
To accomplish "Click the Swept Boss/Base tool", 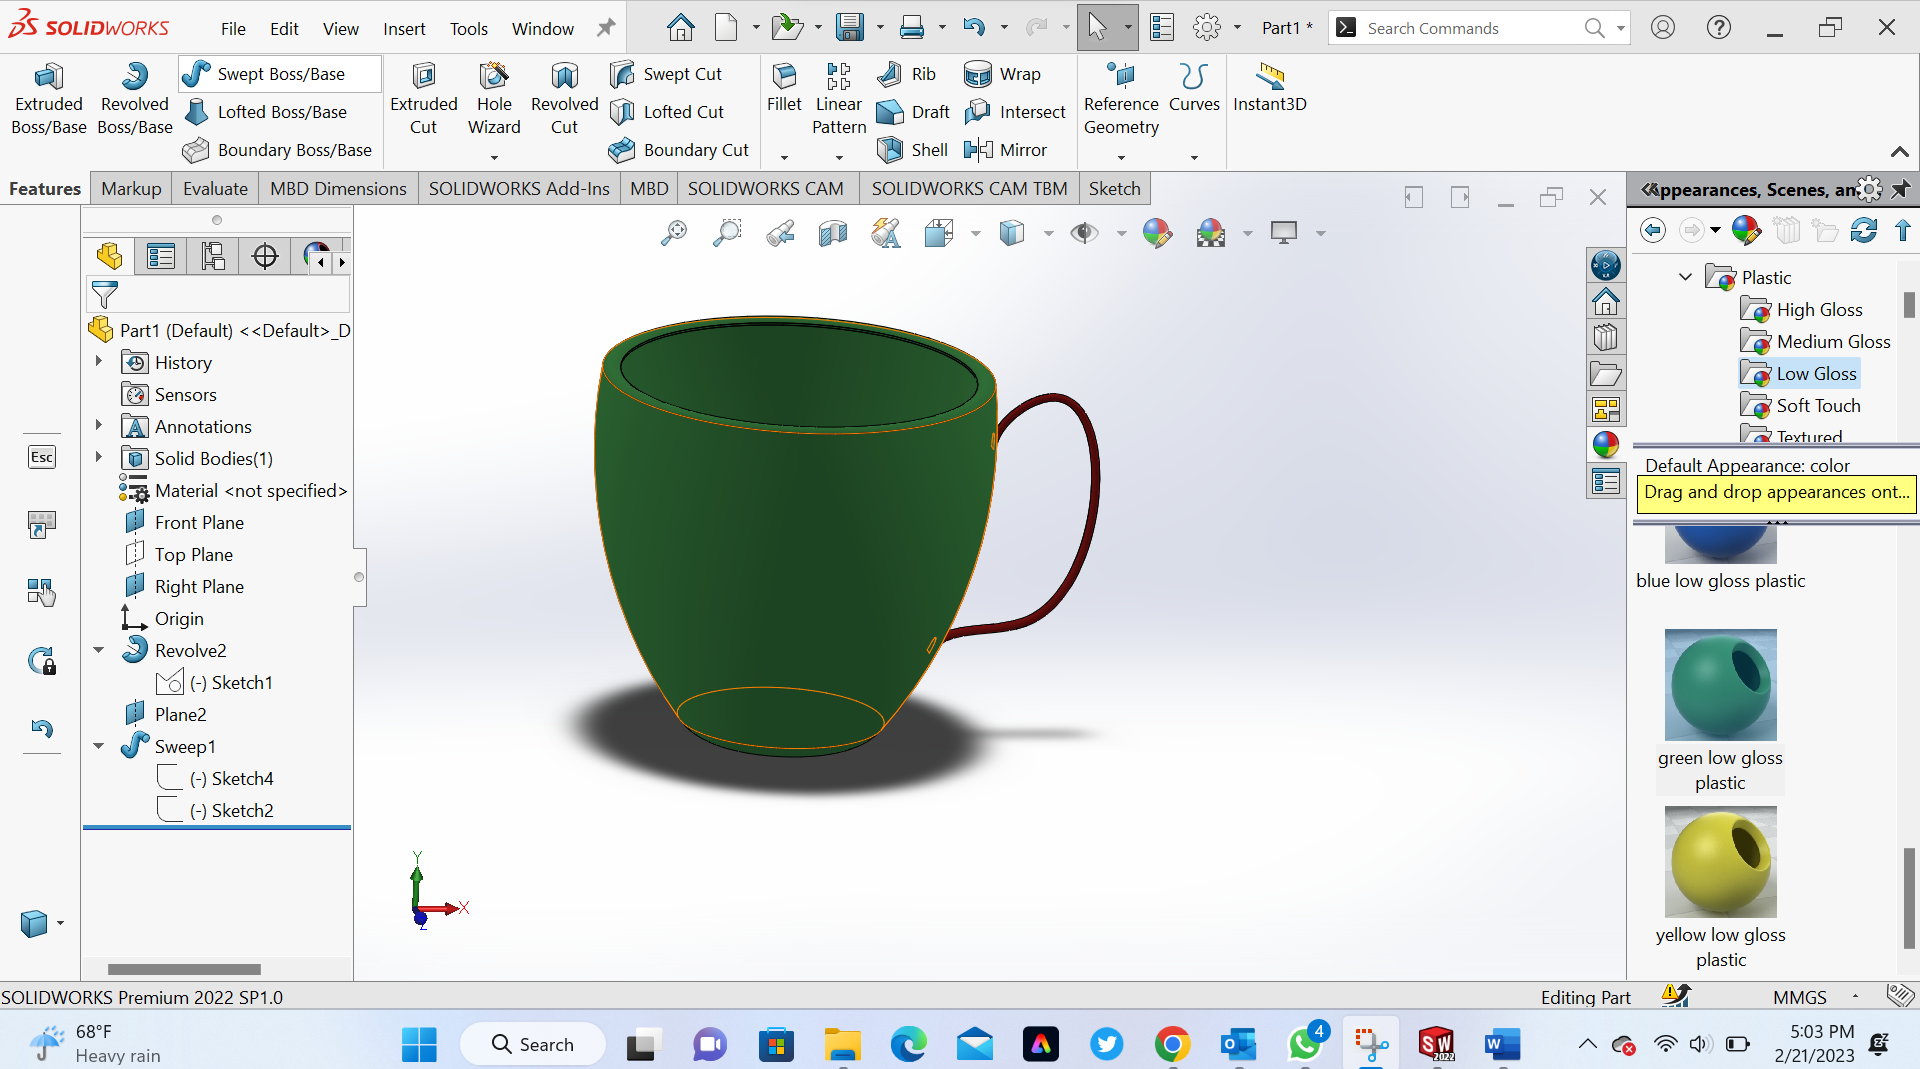I will point(280,74).
